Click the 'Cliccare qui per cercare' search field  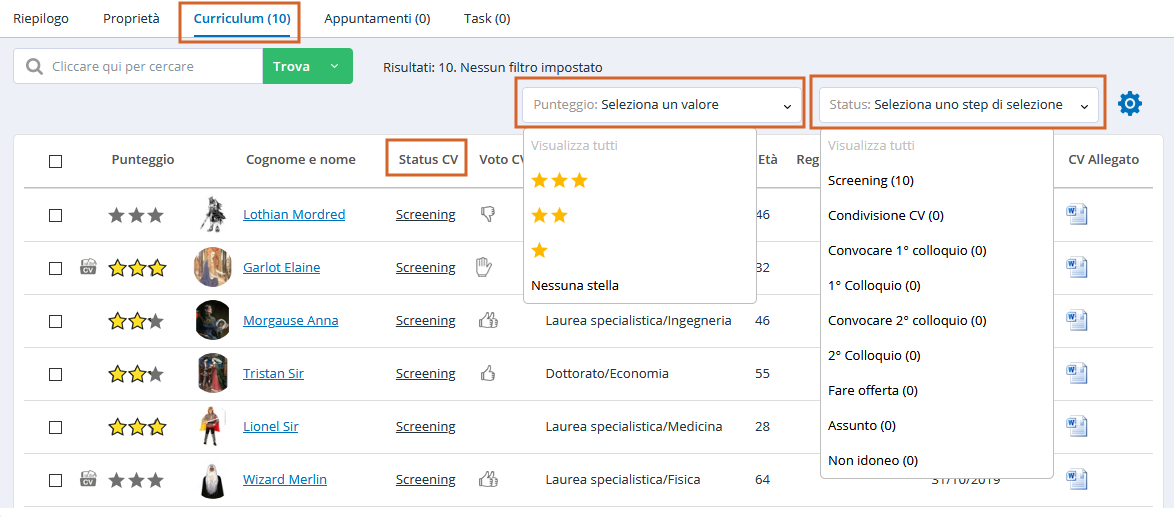(x=153, y=67)
